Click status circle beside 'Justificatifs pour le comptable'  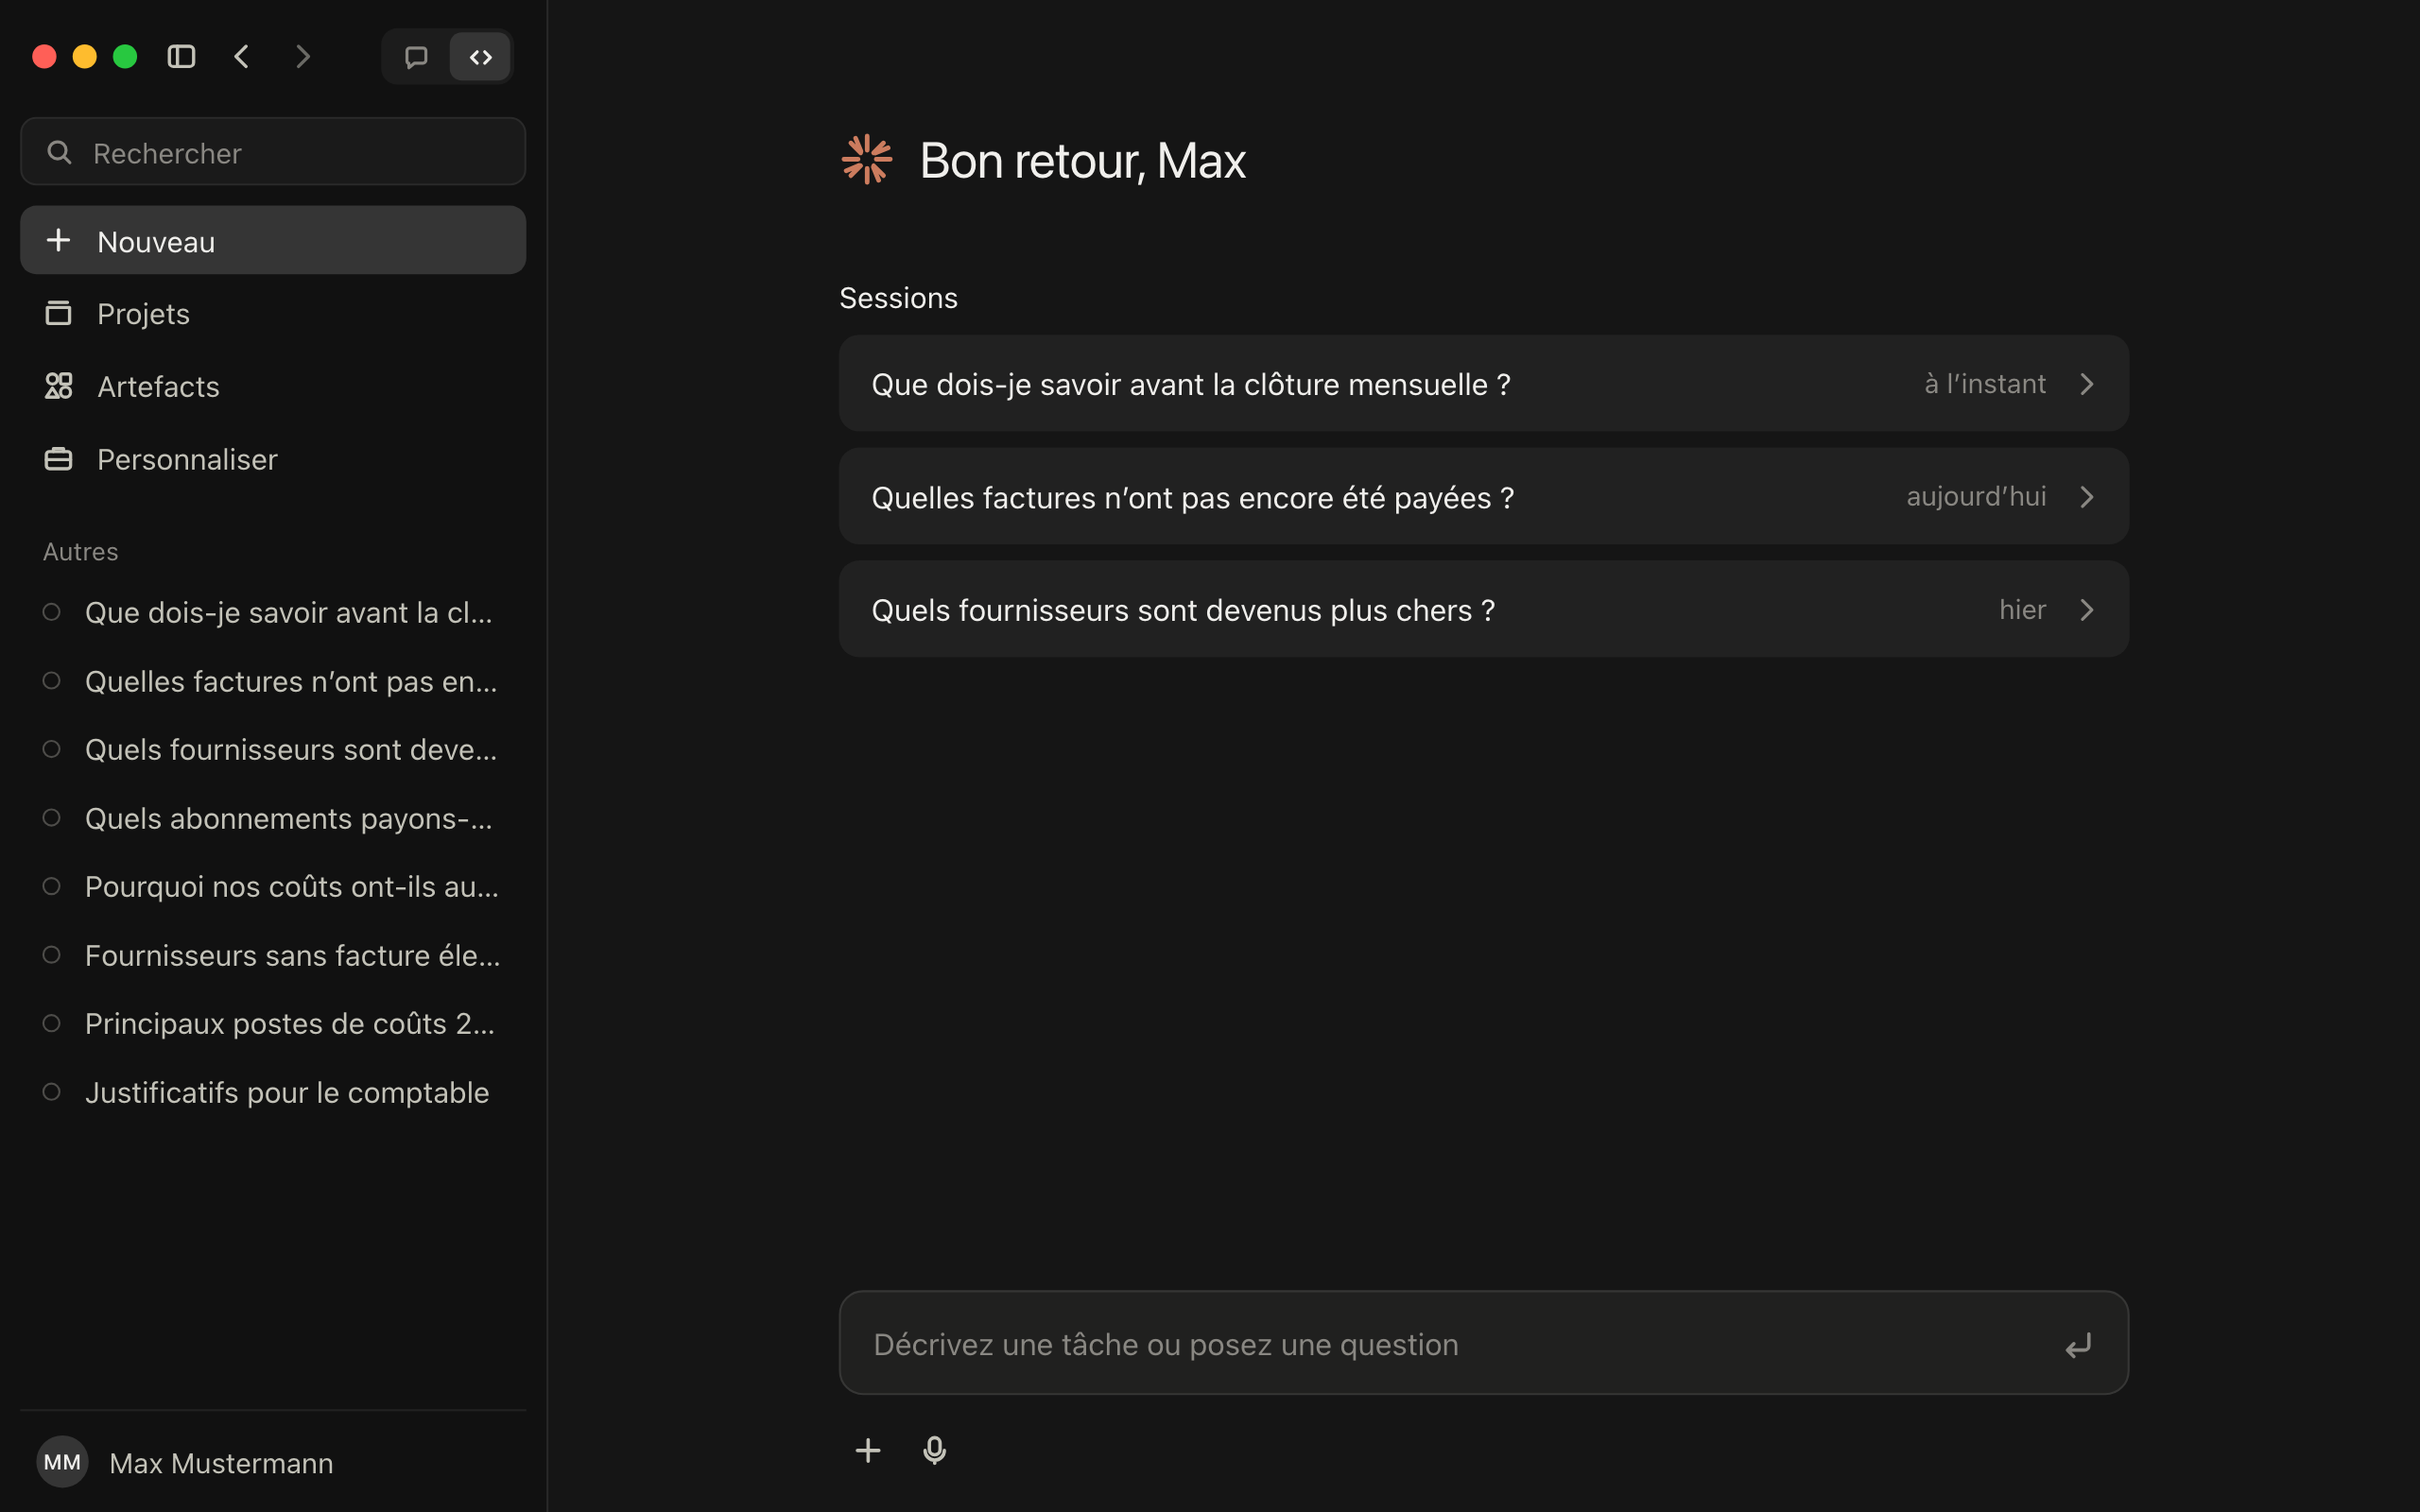(x=52, y=1092)
